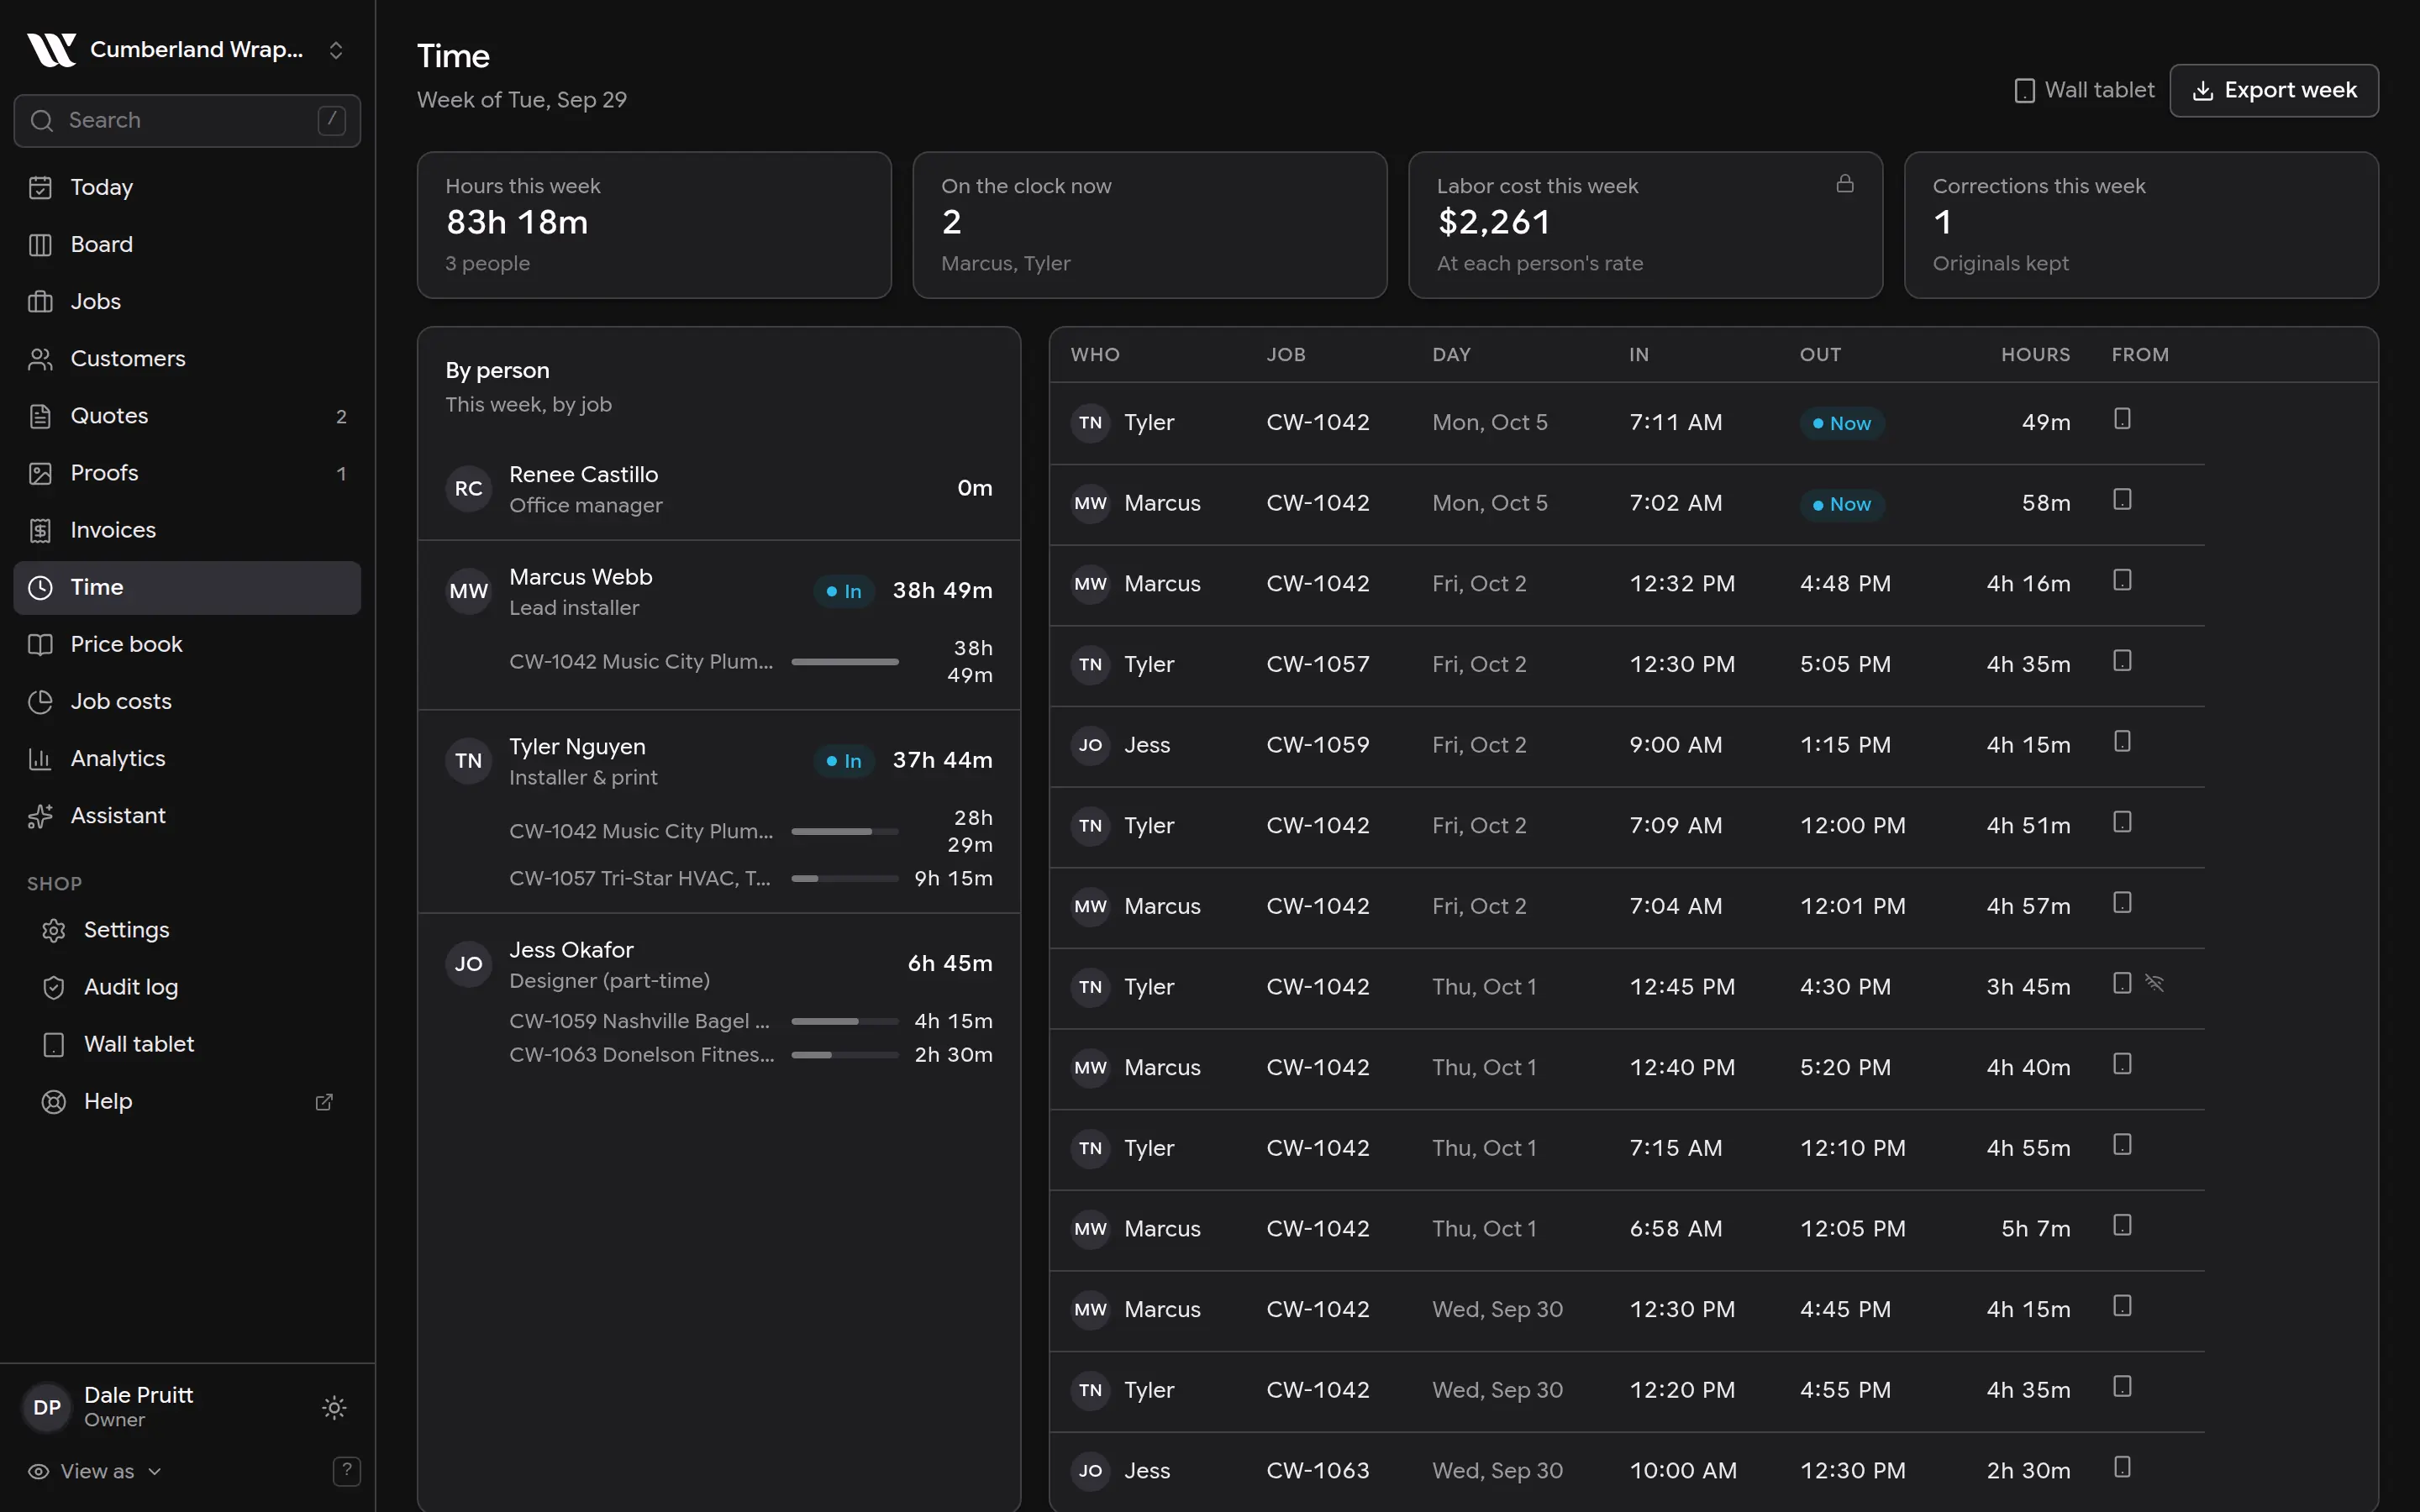
Task: Click the Hours this week card
Action: tap(654, 225)
